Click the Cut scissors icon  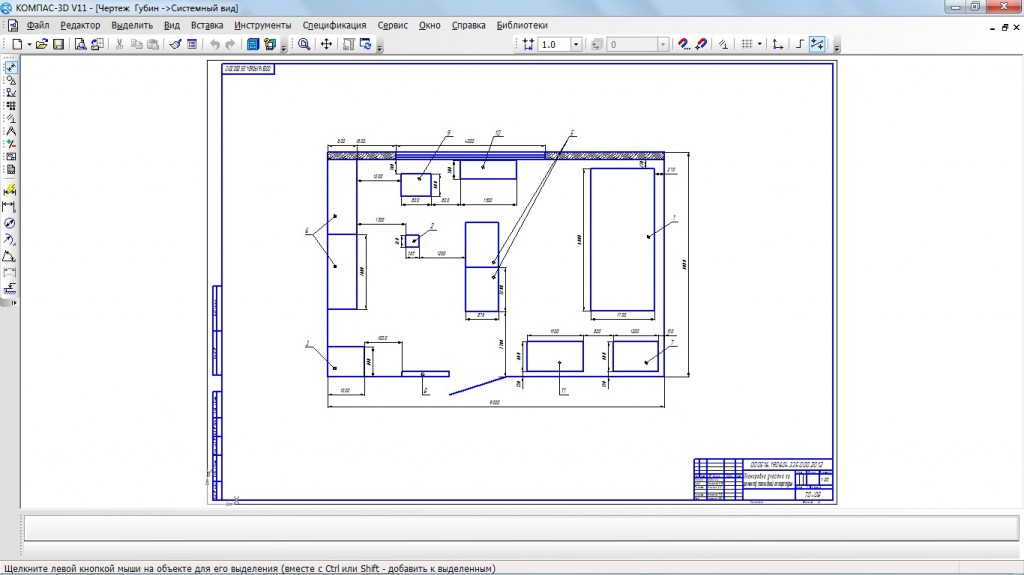coord(120,44)
